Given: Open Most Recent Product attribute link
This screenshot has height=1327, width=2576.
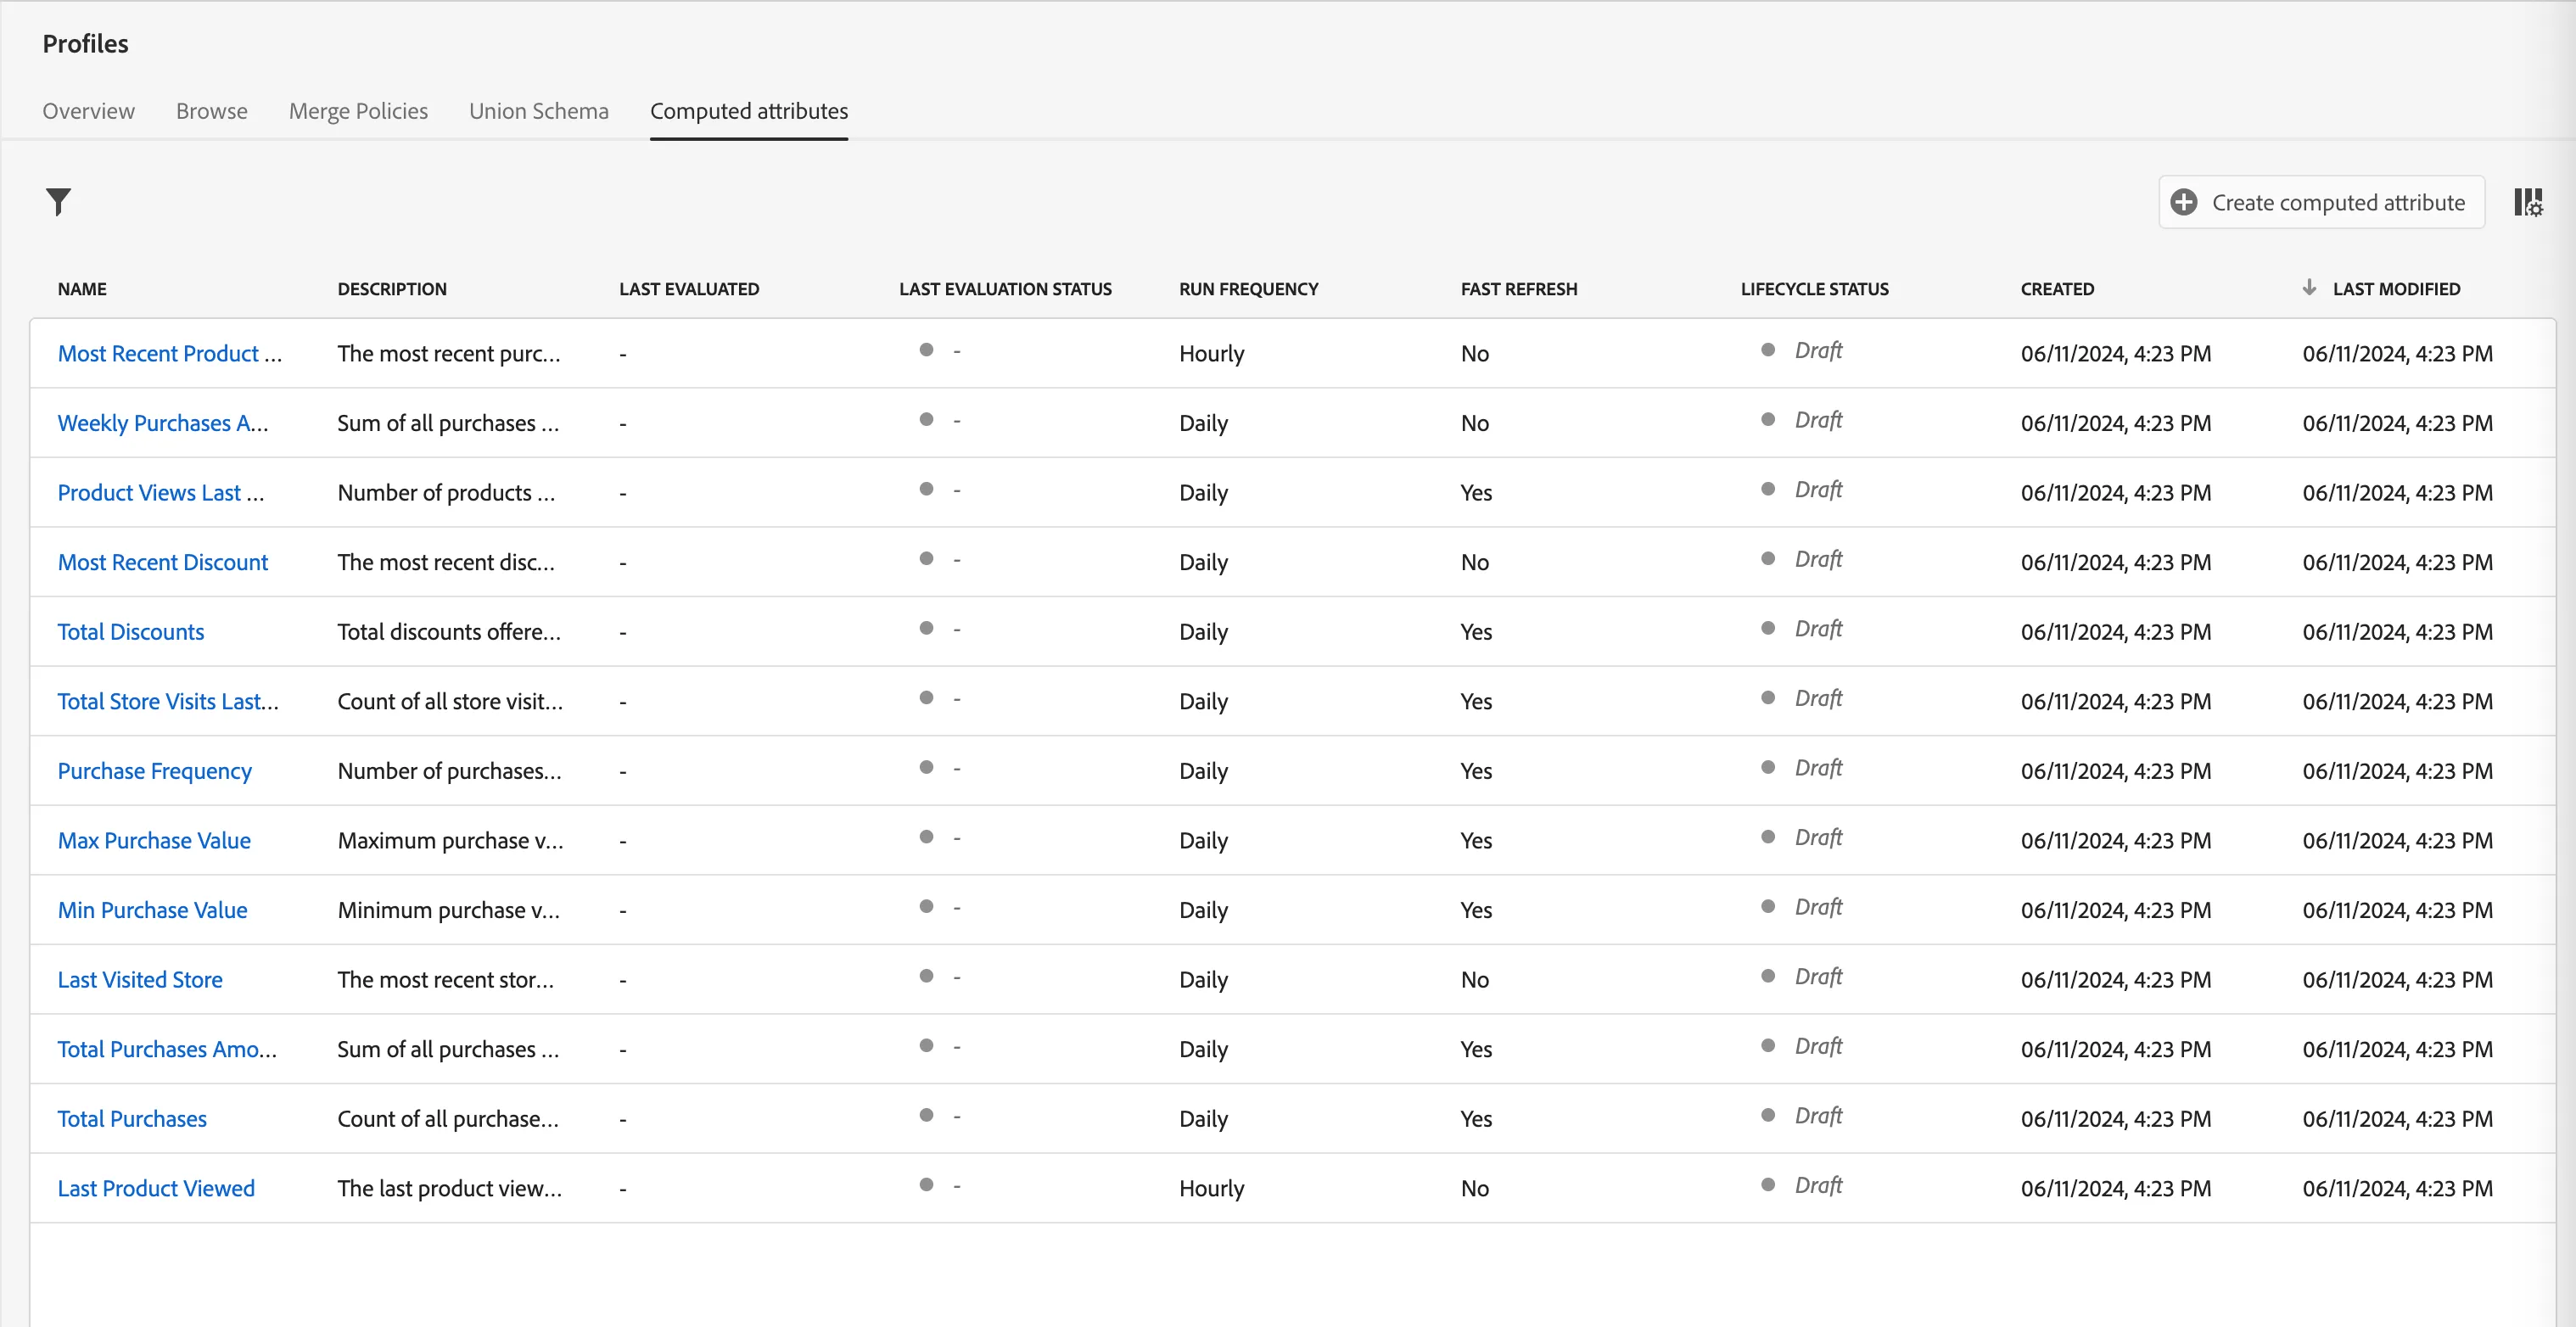Looking at the screenshot, I should tap(170, 353).
